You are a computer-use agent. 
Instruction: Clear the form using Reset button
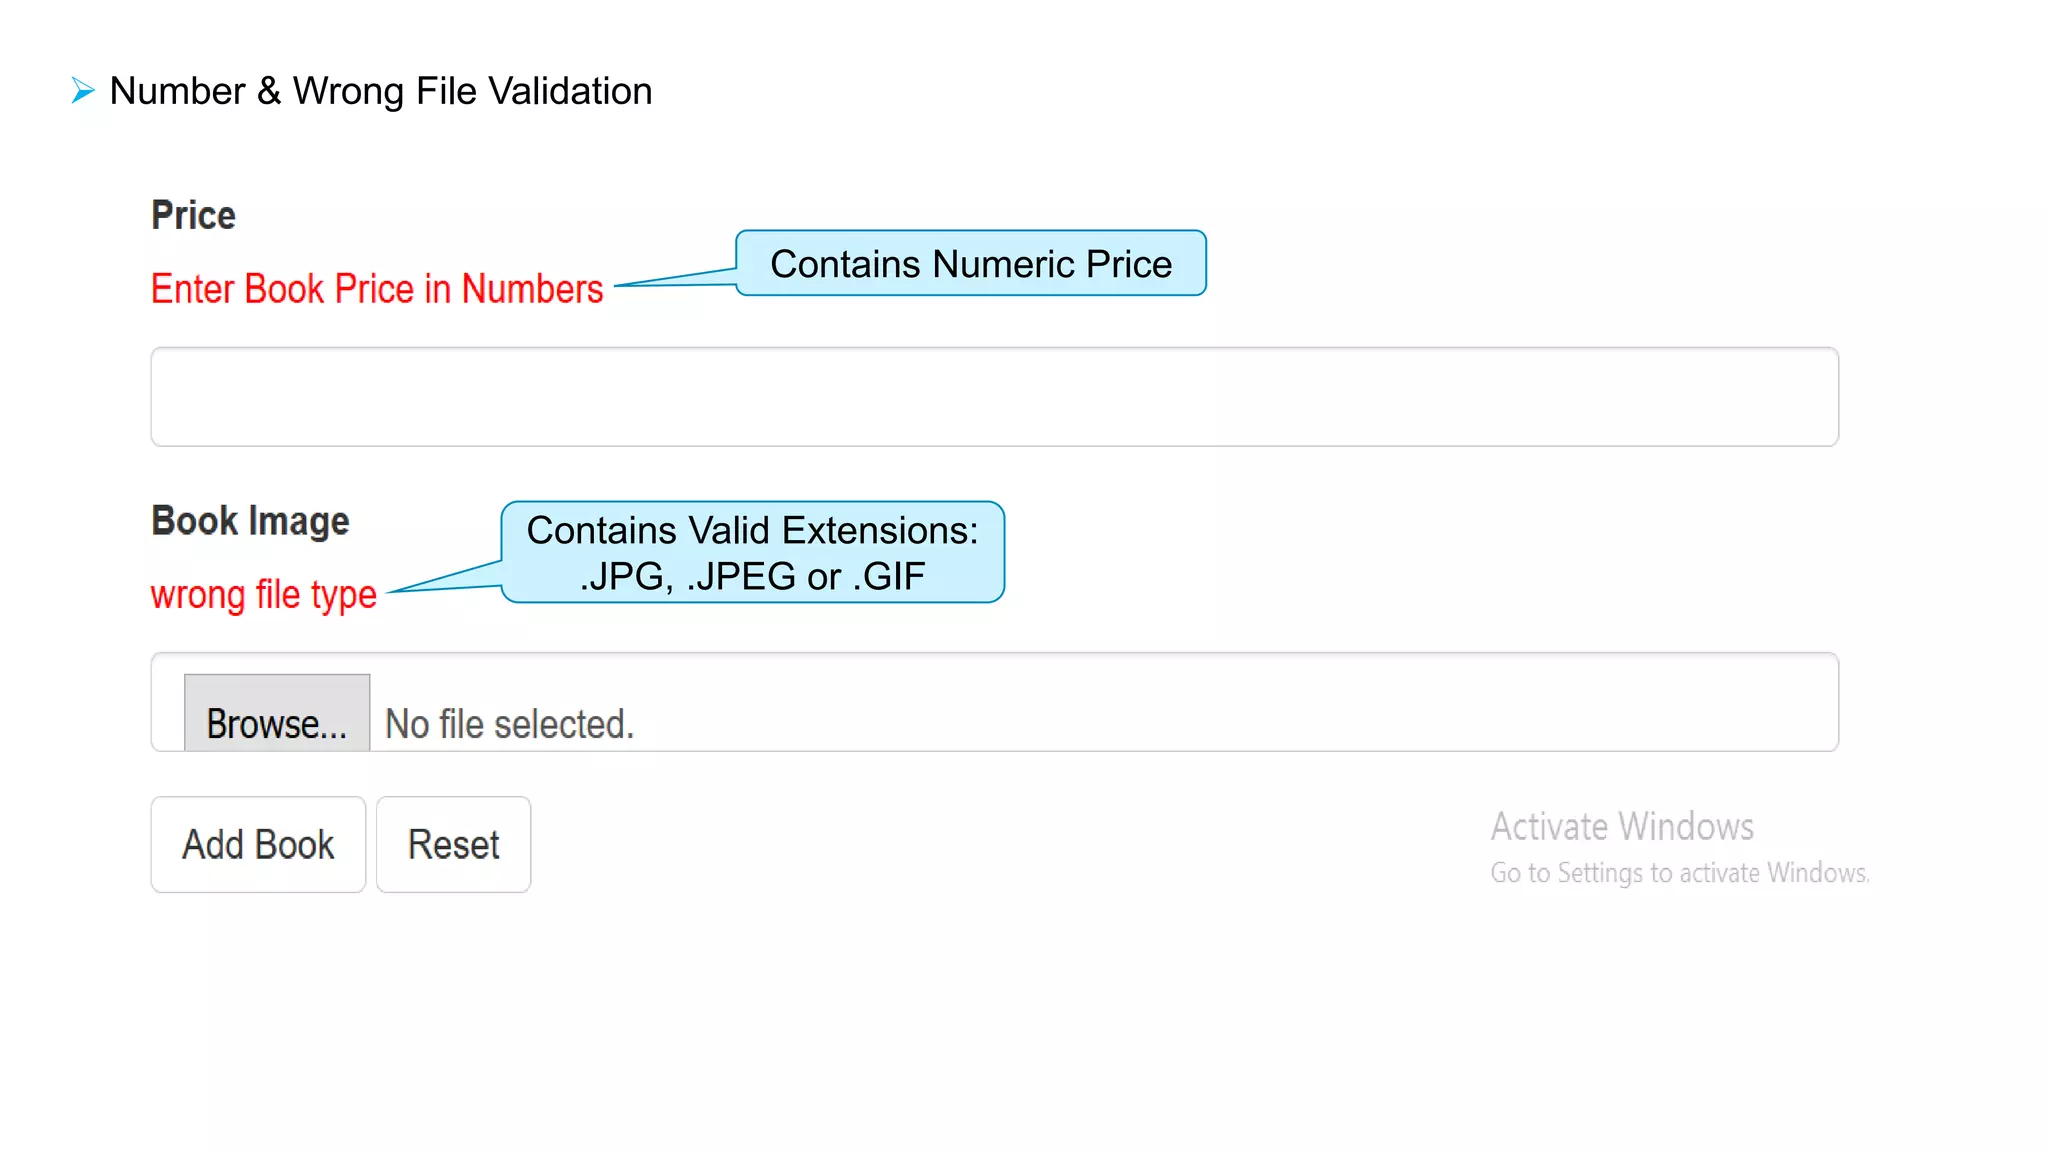click(453, 845)
